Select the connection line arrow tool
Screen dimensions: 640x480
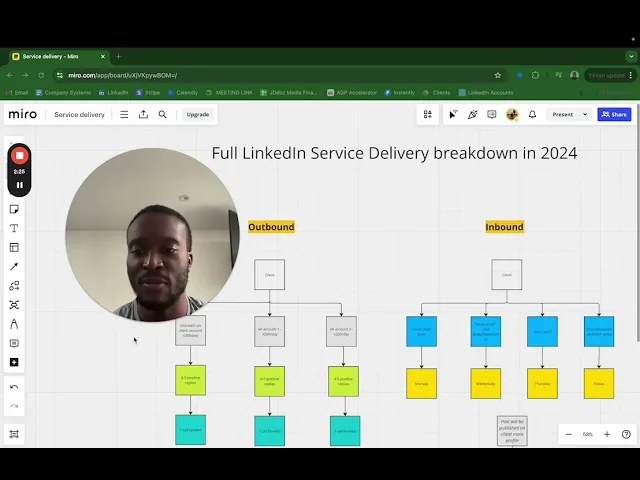point(14,267)
